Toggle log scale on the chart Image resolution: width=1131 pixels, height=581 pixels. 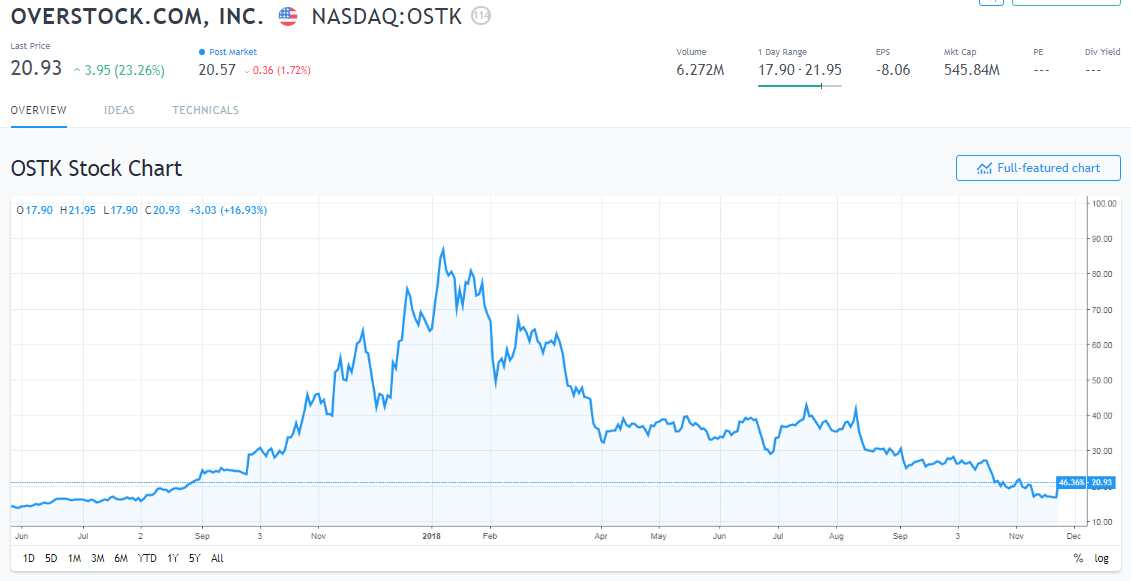(1101, 558)
